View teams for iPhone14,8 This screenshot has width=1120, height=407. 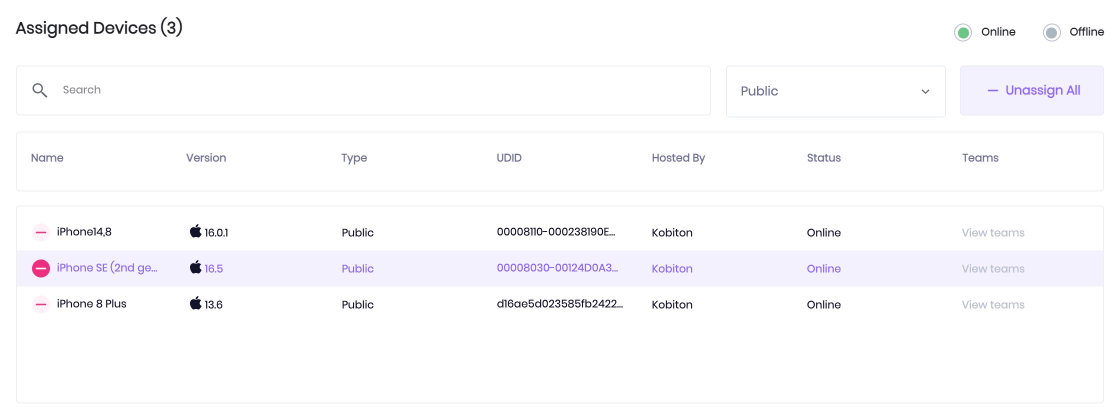[x=993, y=233]
